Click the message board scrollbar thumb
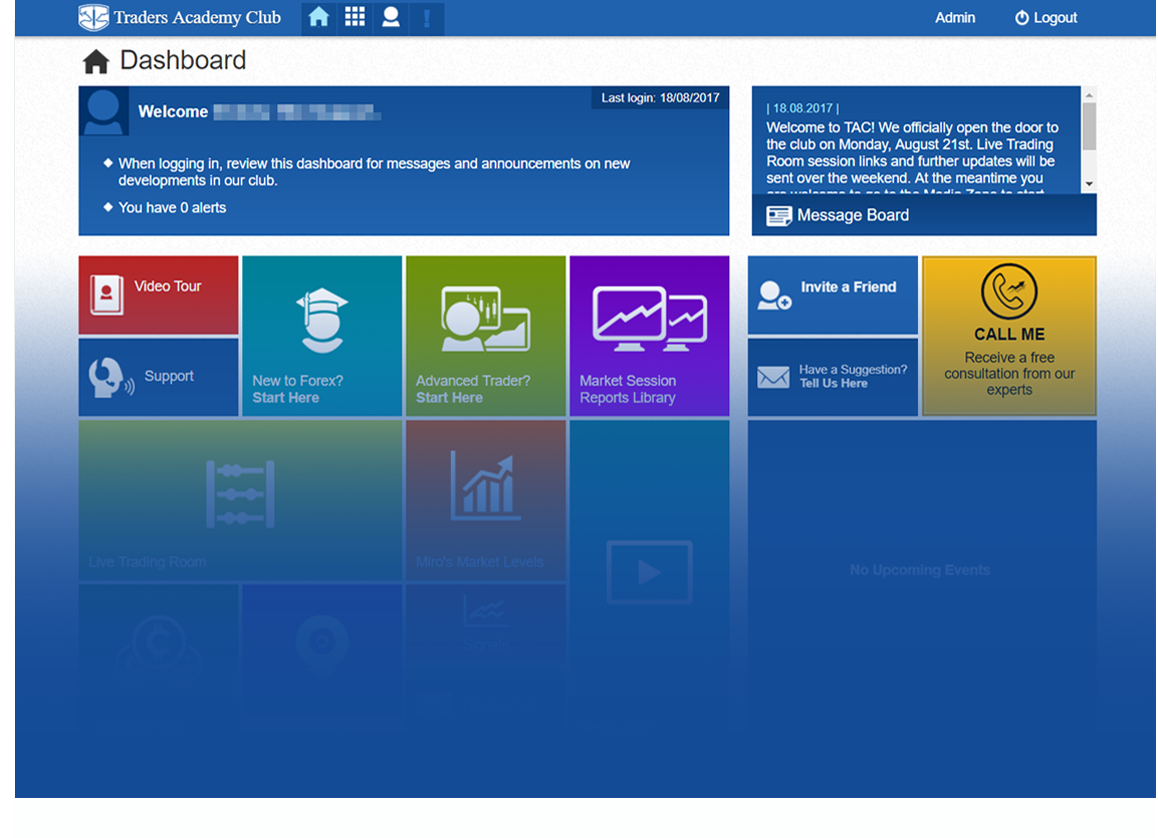The width and height of the screenshot is (1158, 838). tap(1089, 126)
